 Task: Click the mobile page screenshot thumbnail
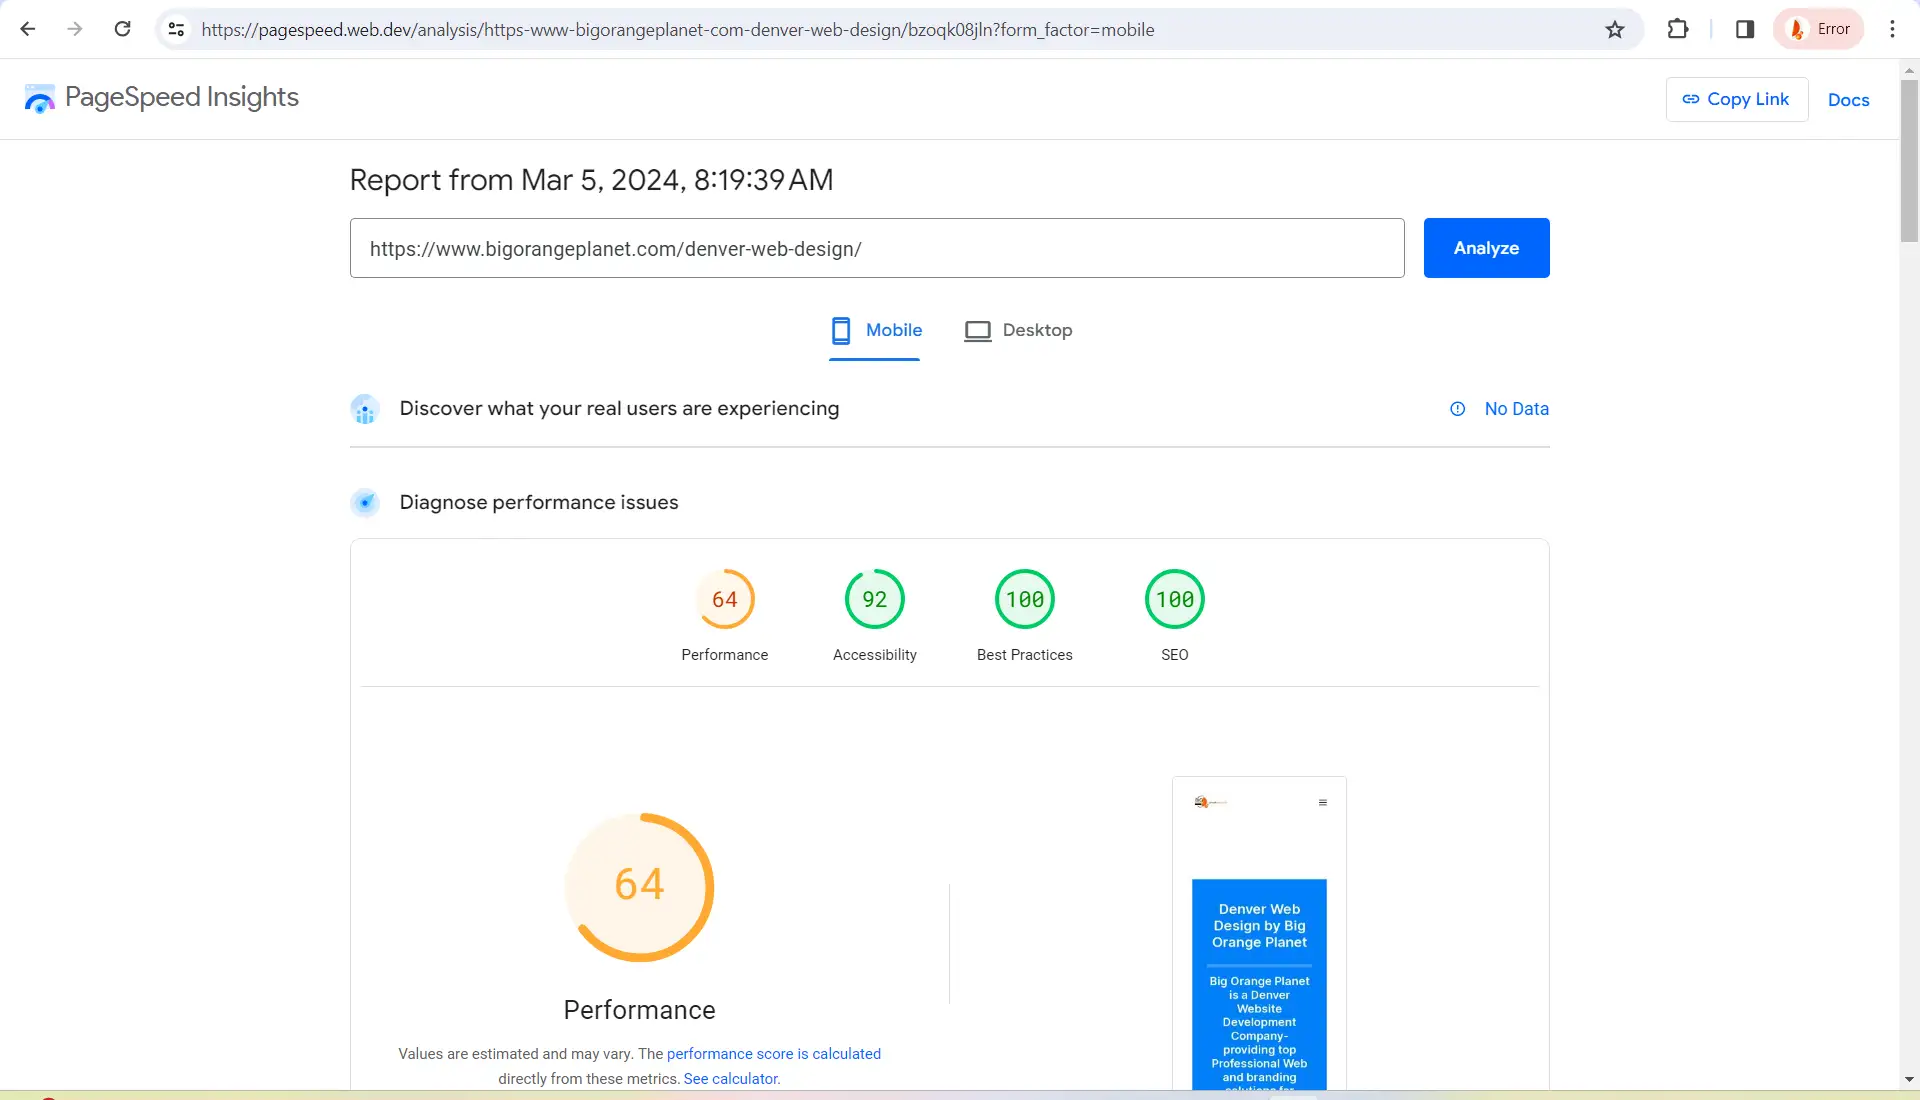pos(1259,933)
